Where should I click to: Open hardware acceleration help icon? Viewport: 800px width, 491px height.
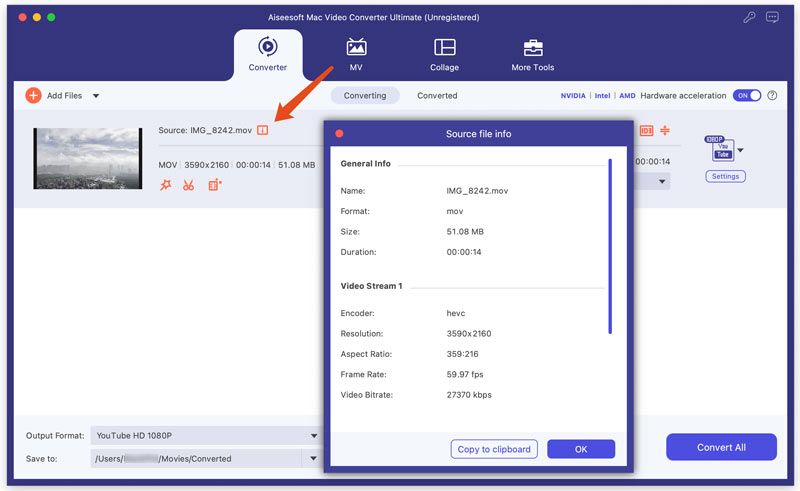772,95
